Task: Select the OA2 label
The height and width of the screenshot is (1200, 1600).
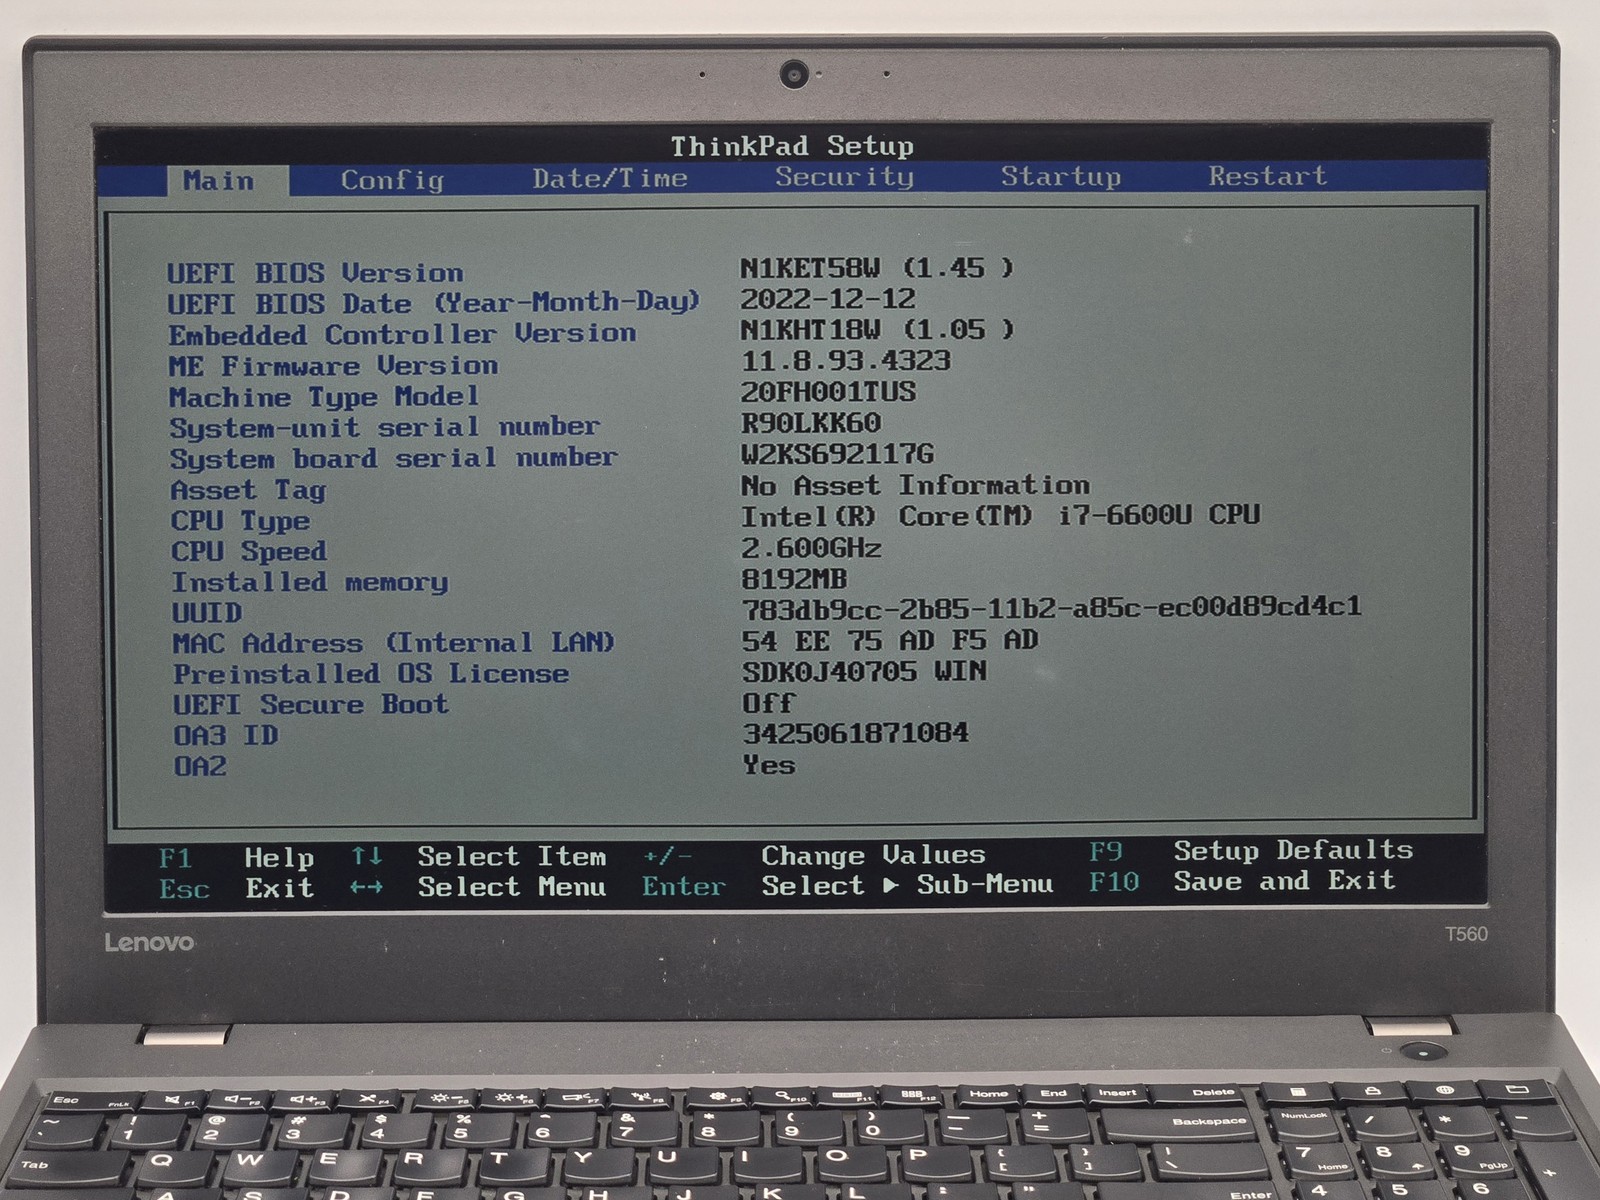Action: 200,767
